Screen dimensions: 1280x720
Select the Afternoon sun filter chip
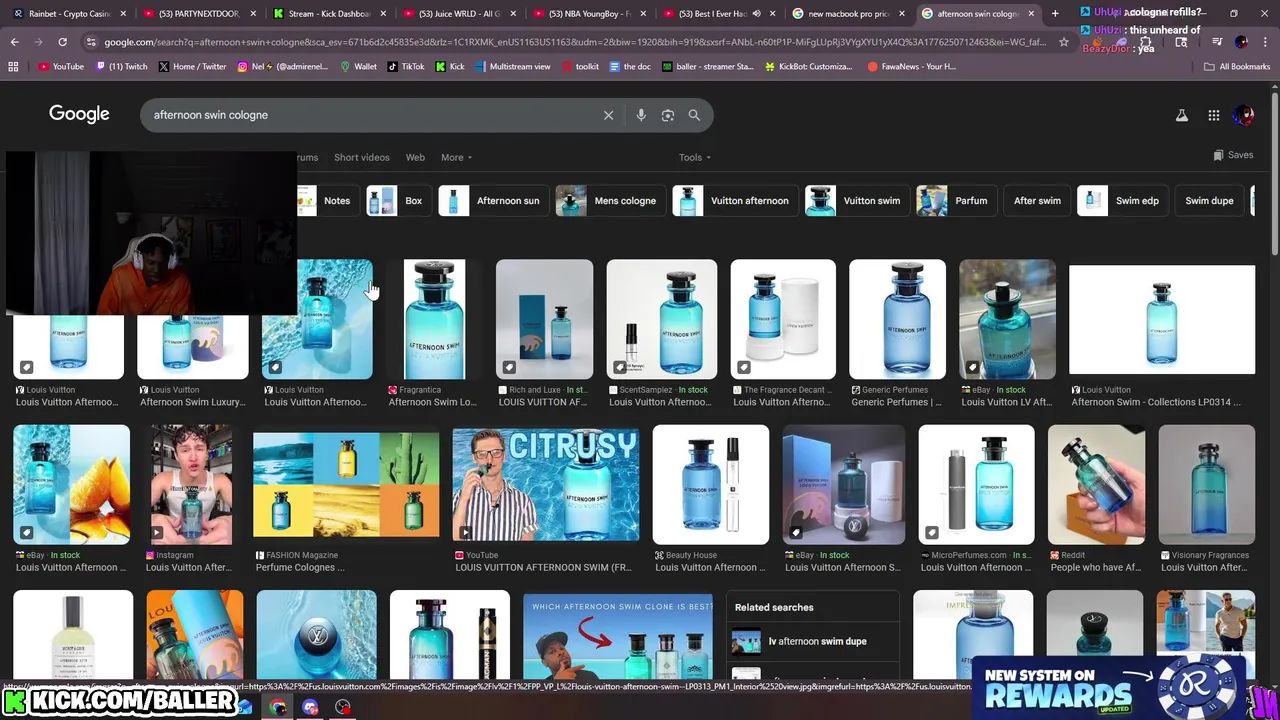(493, 201)
